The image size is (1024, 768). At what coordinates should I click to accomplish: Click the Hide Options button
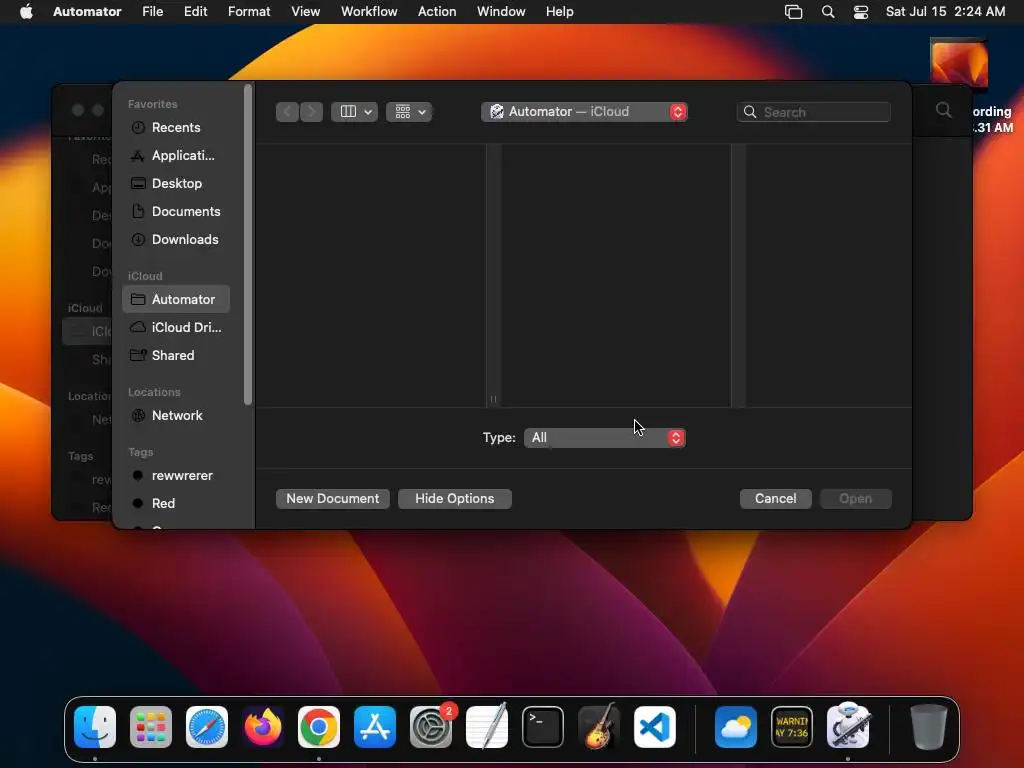click(x=455, y=498)
